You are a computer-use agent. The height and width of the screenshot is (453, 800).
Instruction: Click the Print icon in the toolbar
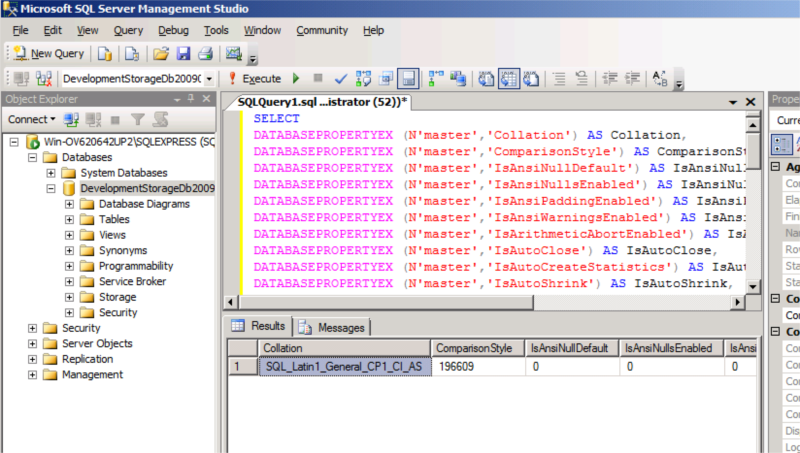coord(204,54)
